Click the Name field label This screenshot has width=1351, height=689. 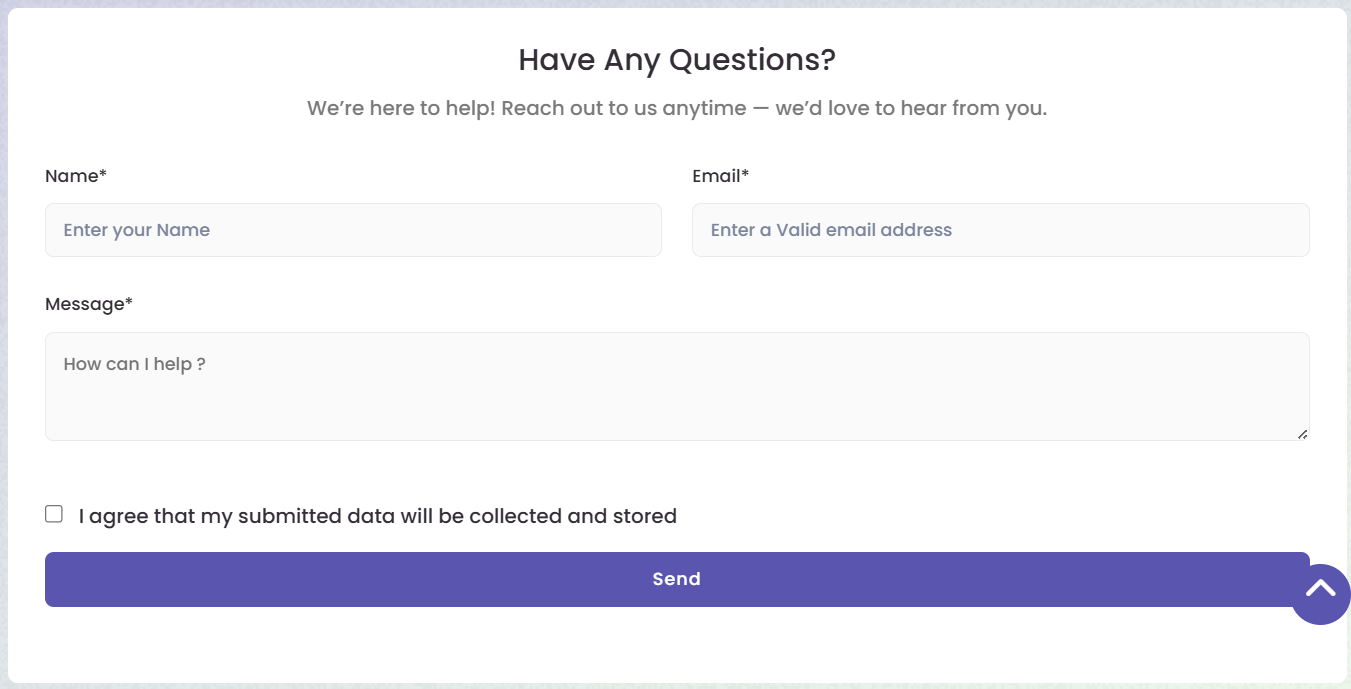tap(72, 176)
